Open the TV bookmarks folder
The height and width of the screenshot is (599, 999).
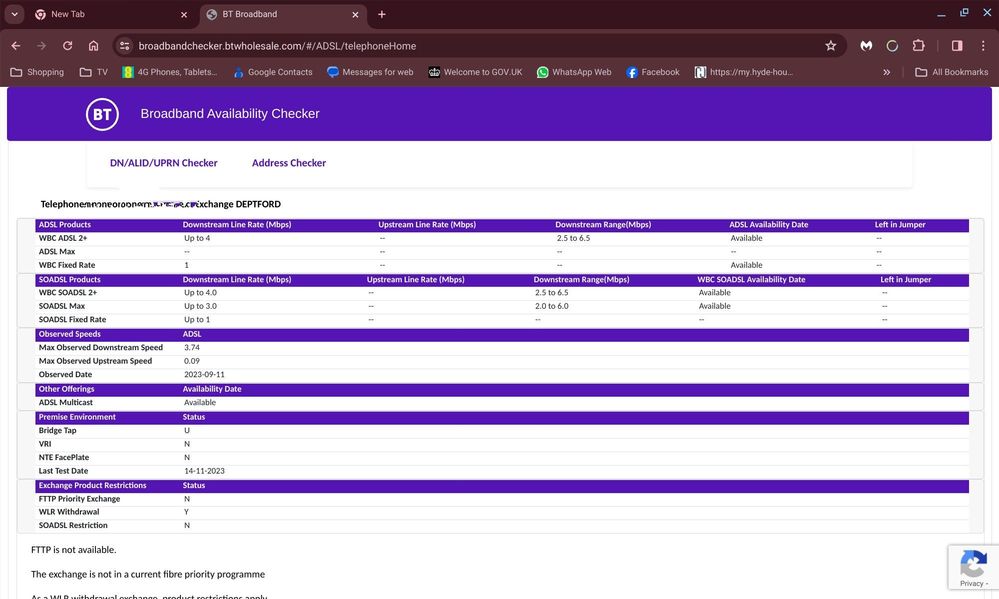coord(94,72)
